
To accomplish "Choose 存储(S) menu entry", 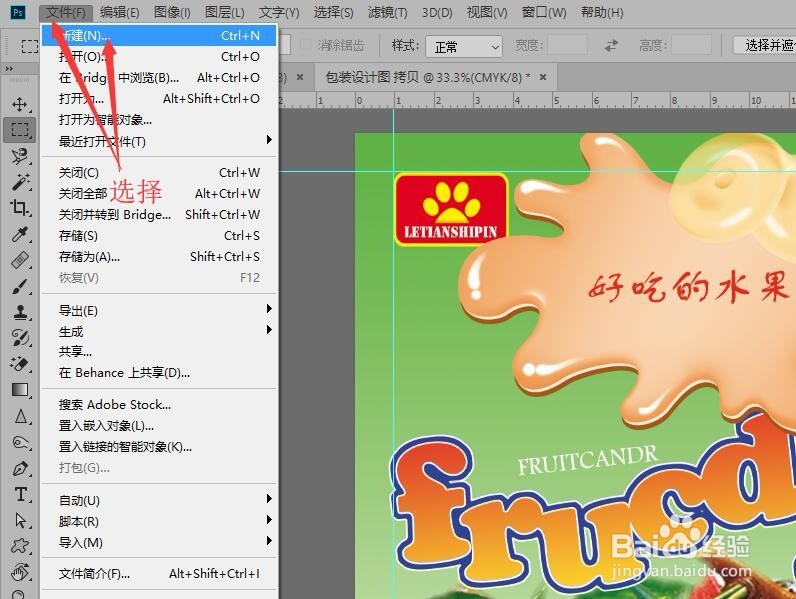I will click(x=159, y=236).
